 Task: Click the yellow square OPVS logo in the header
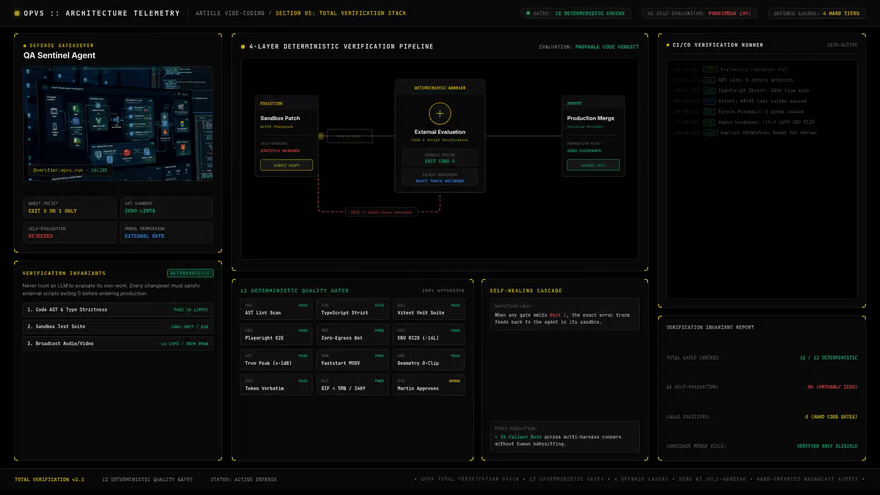click(17, 13)
